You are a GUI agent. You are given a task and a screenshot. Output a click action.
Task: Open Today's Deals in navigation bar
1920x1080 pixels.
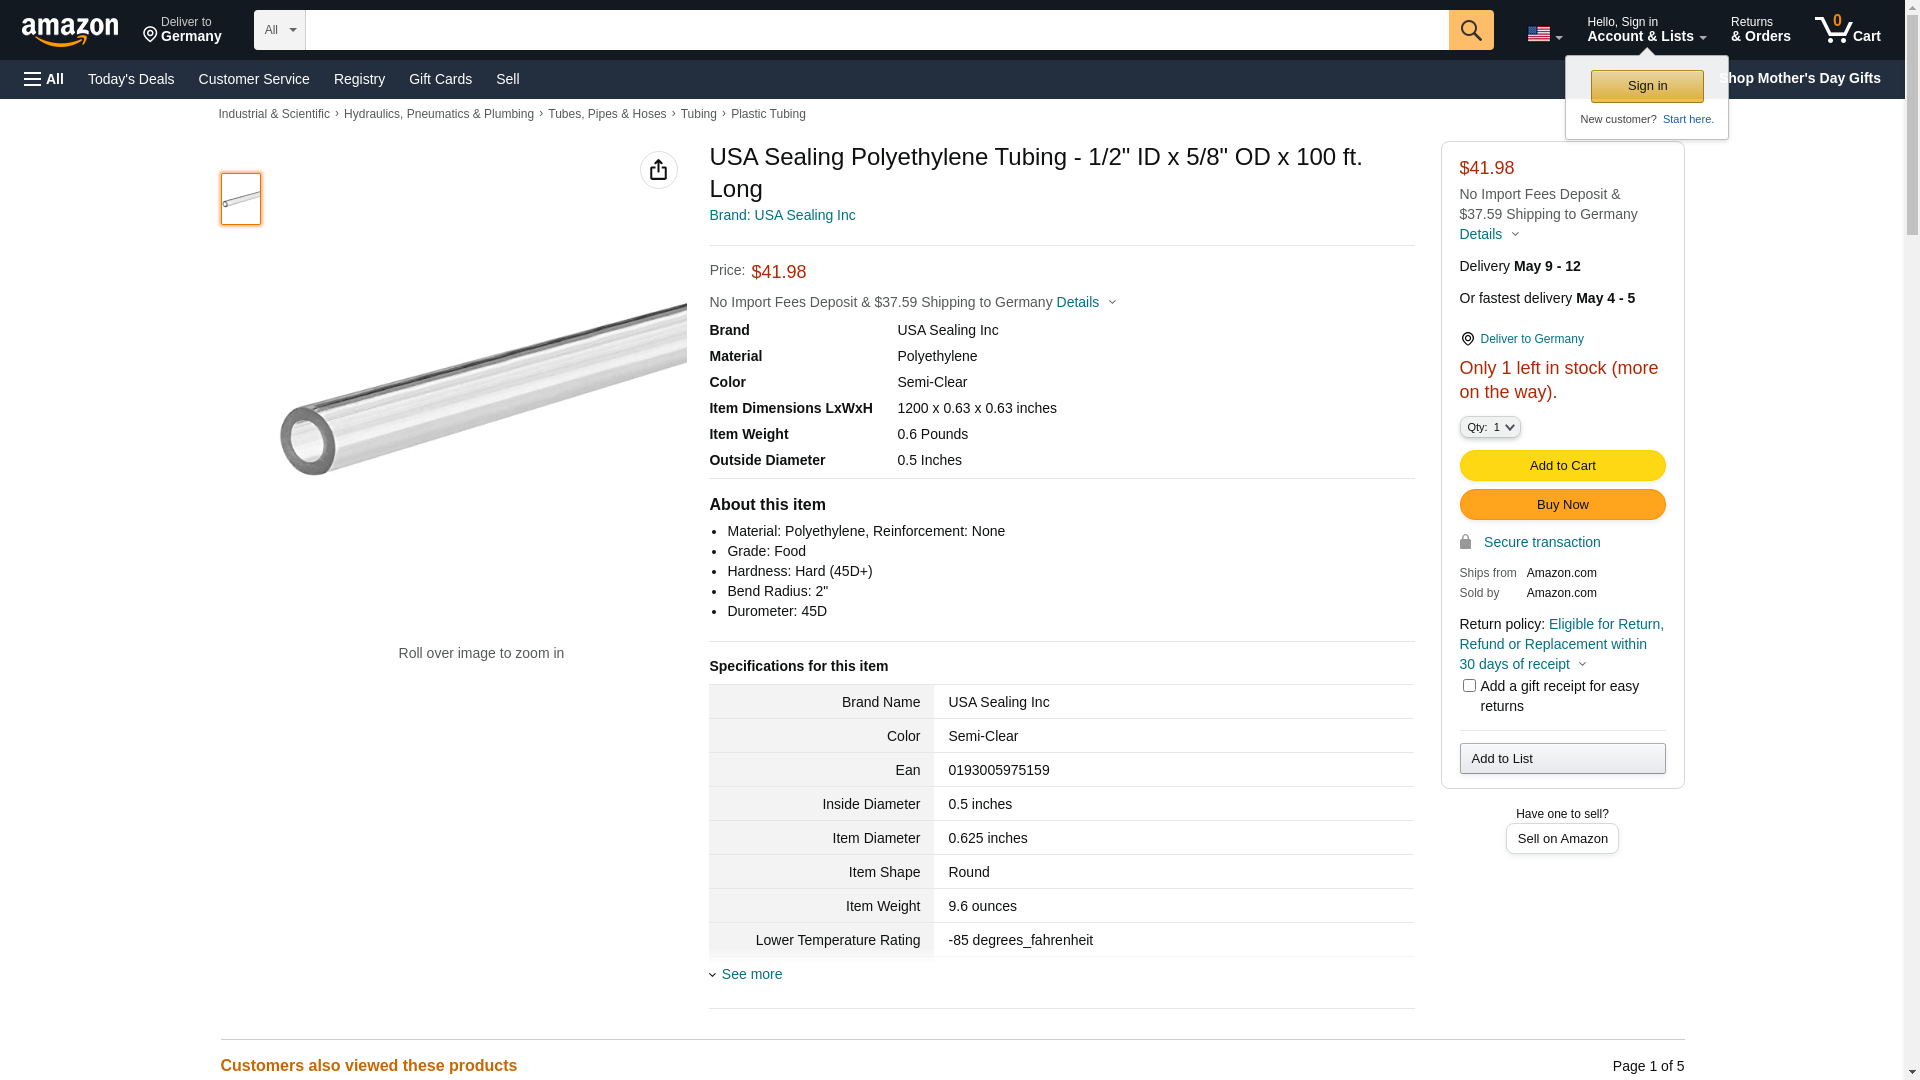(131, 79)
